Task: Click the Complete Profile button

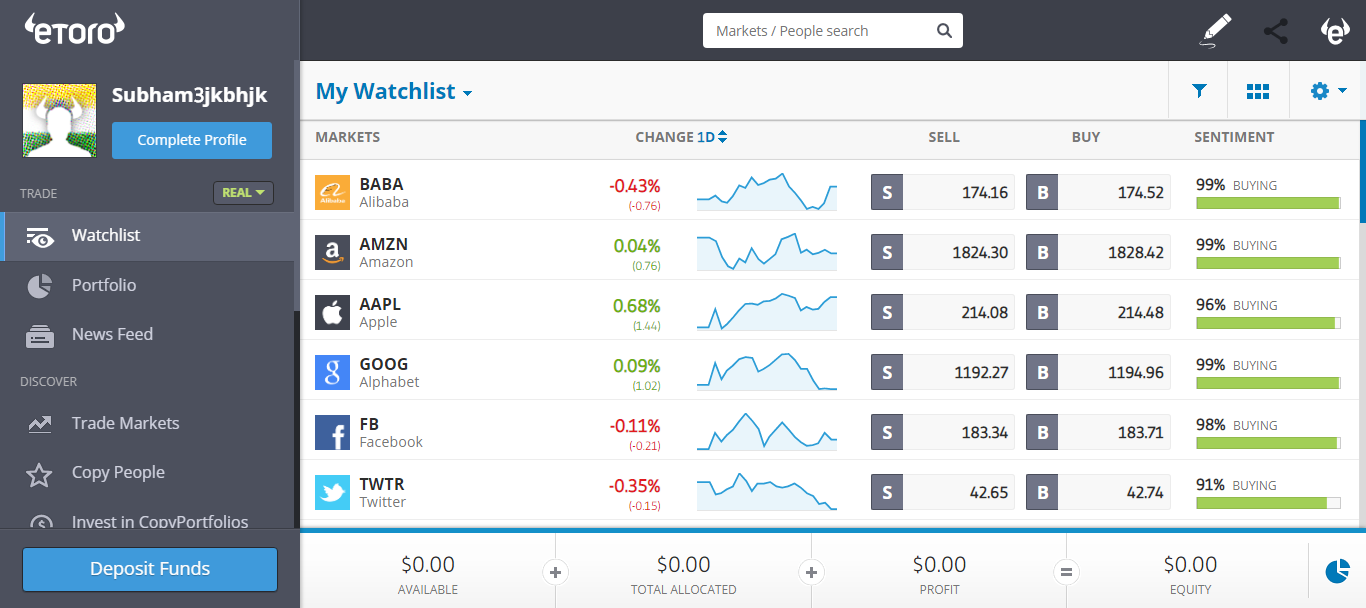Action: (192, 140)
